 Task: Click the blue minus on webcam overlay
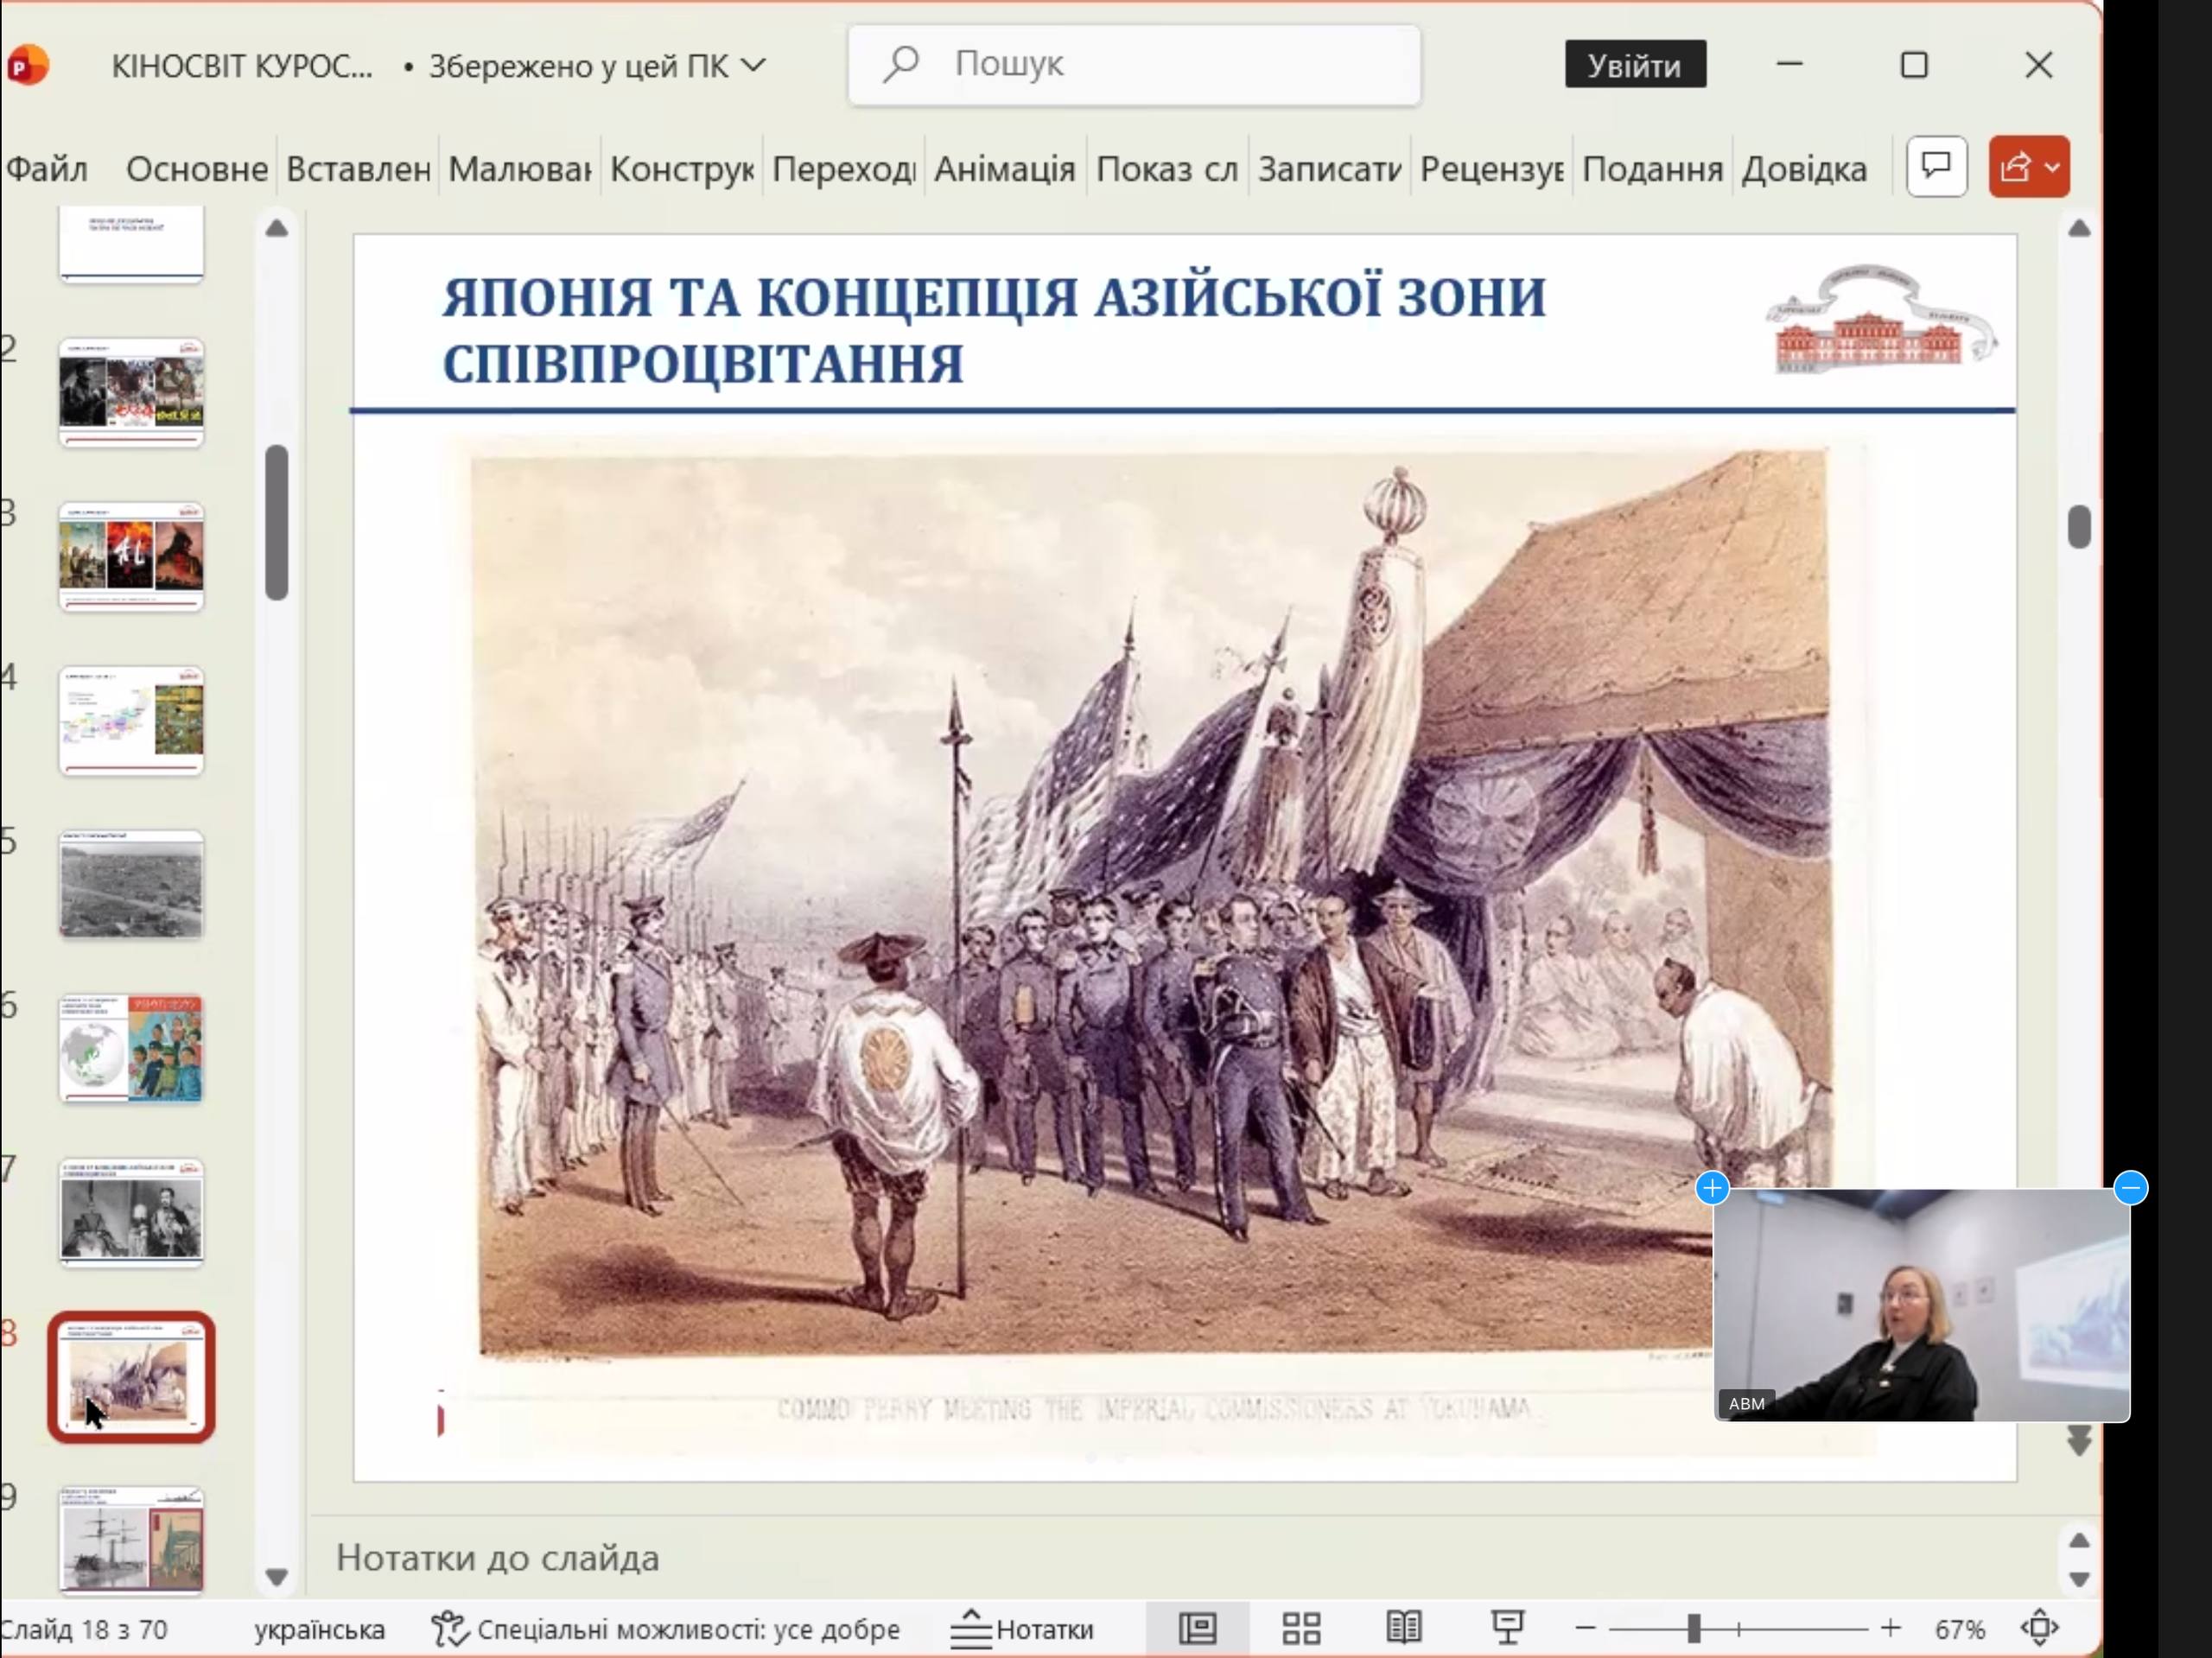(2131, 1188)
